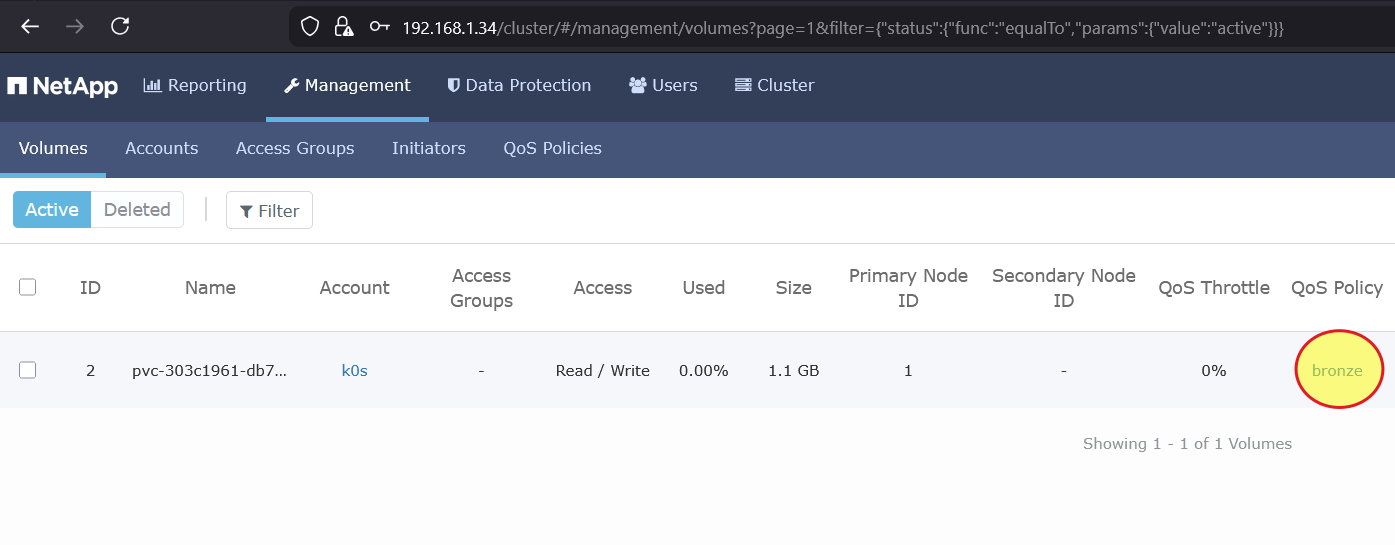
Task: Tick the select-all checkbox in header
Action: point(28,287)
